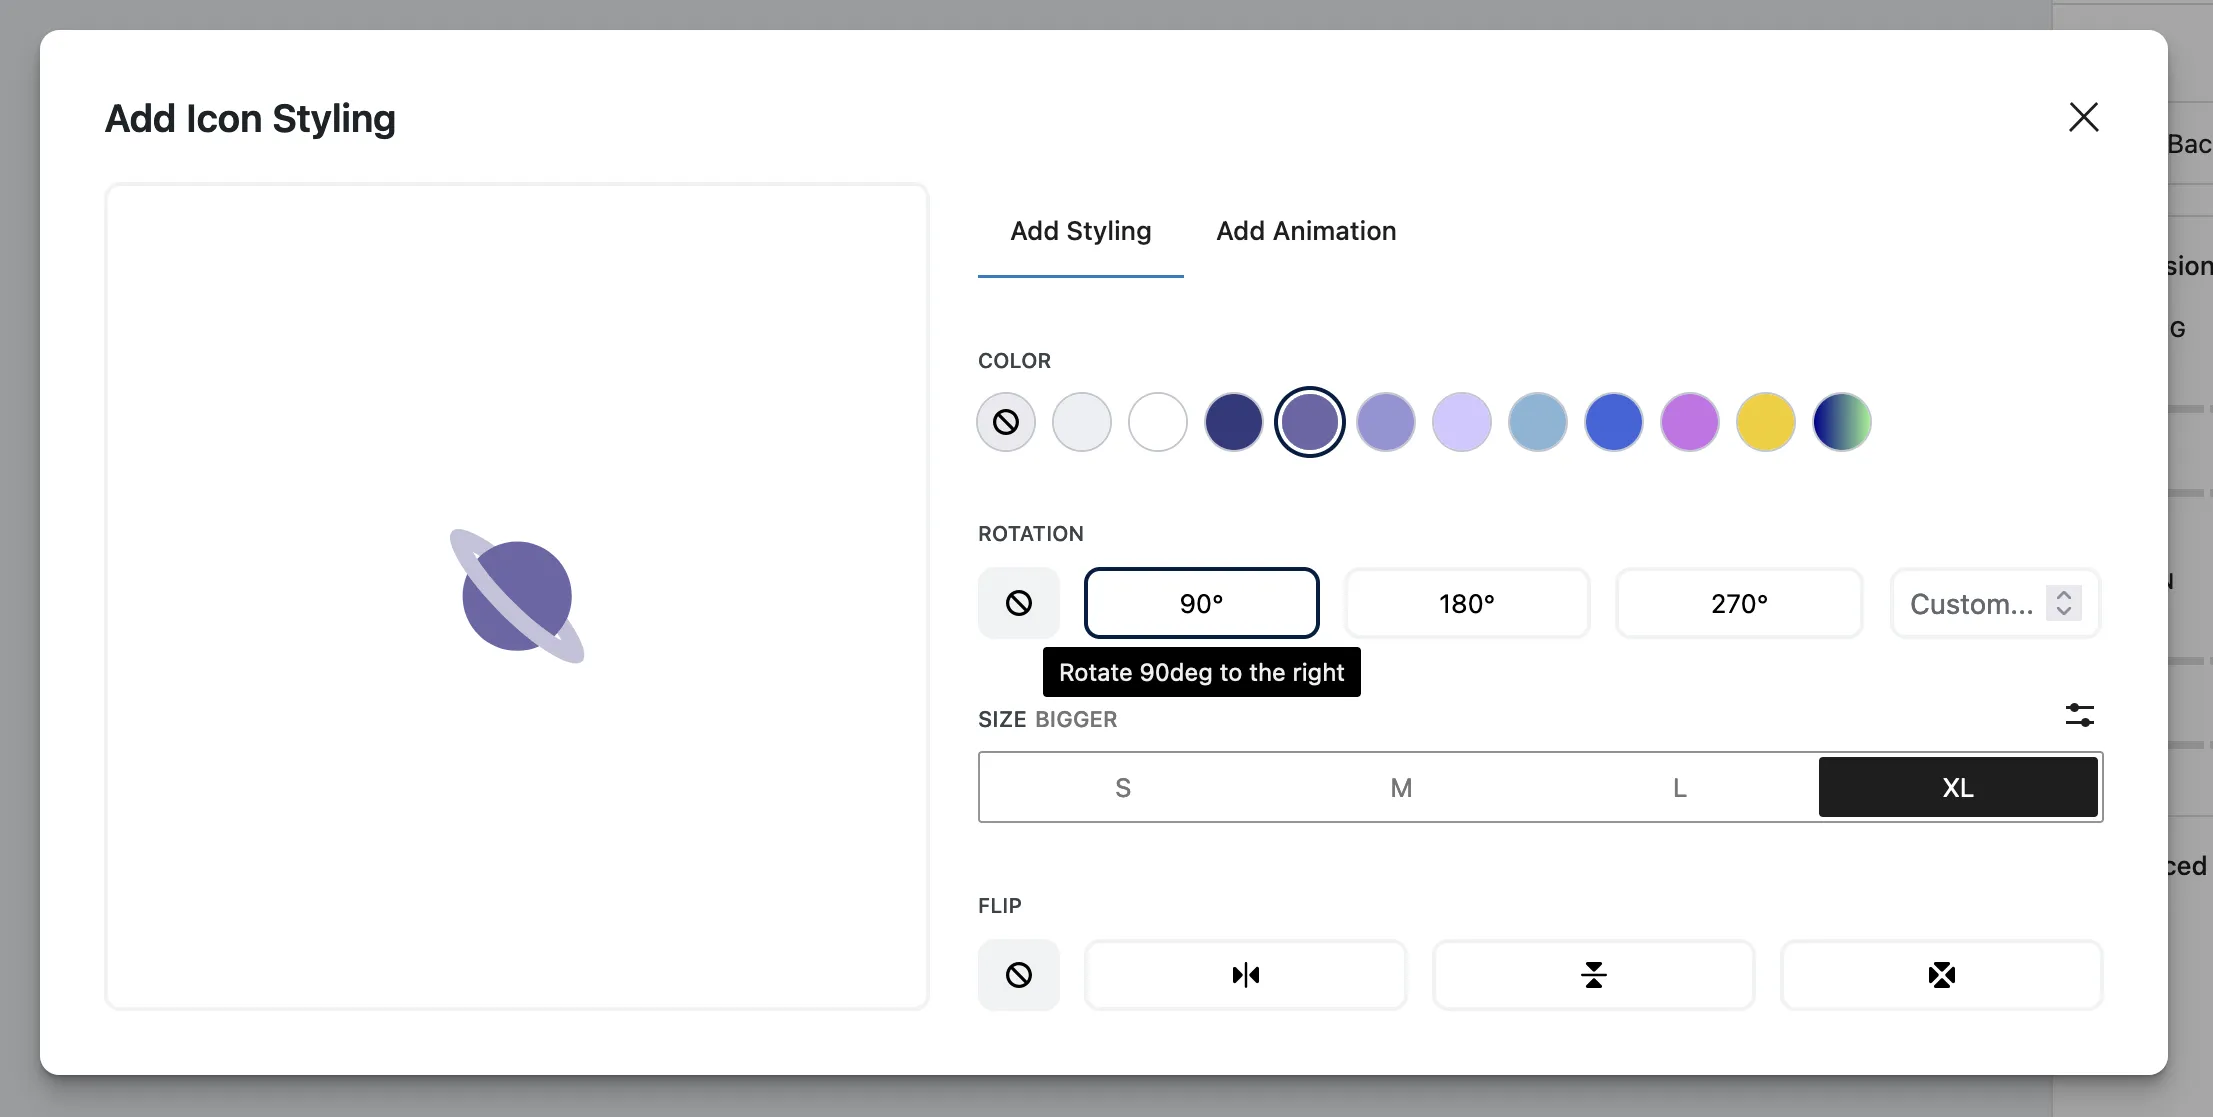Select the 90° rotation button
The image size is (2213, 1117).
[x=1202, y=603]
